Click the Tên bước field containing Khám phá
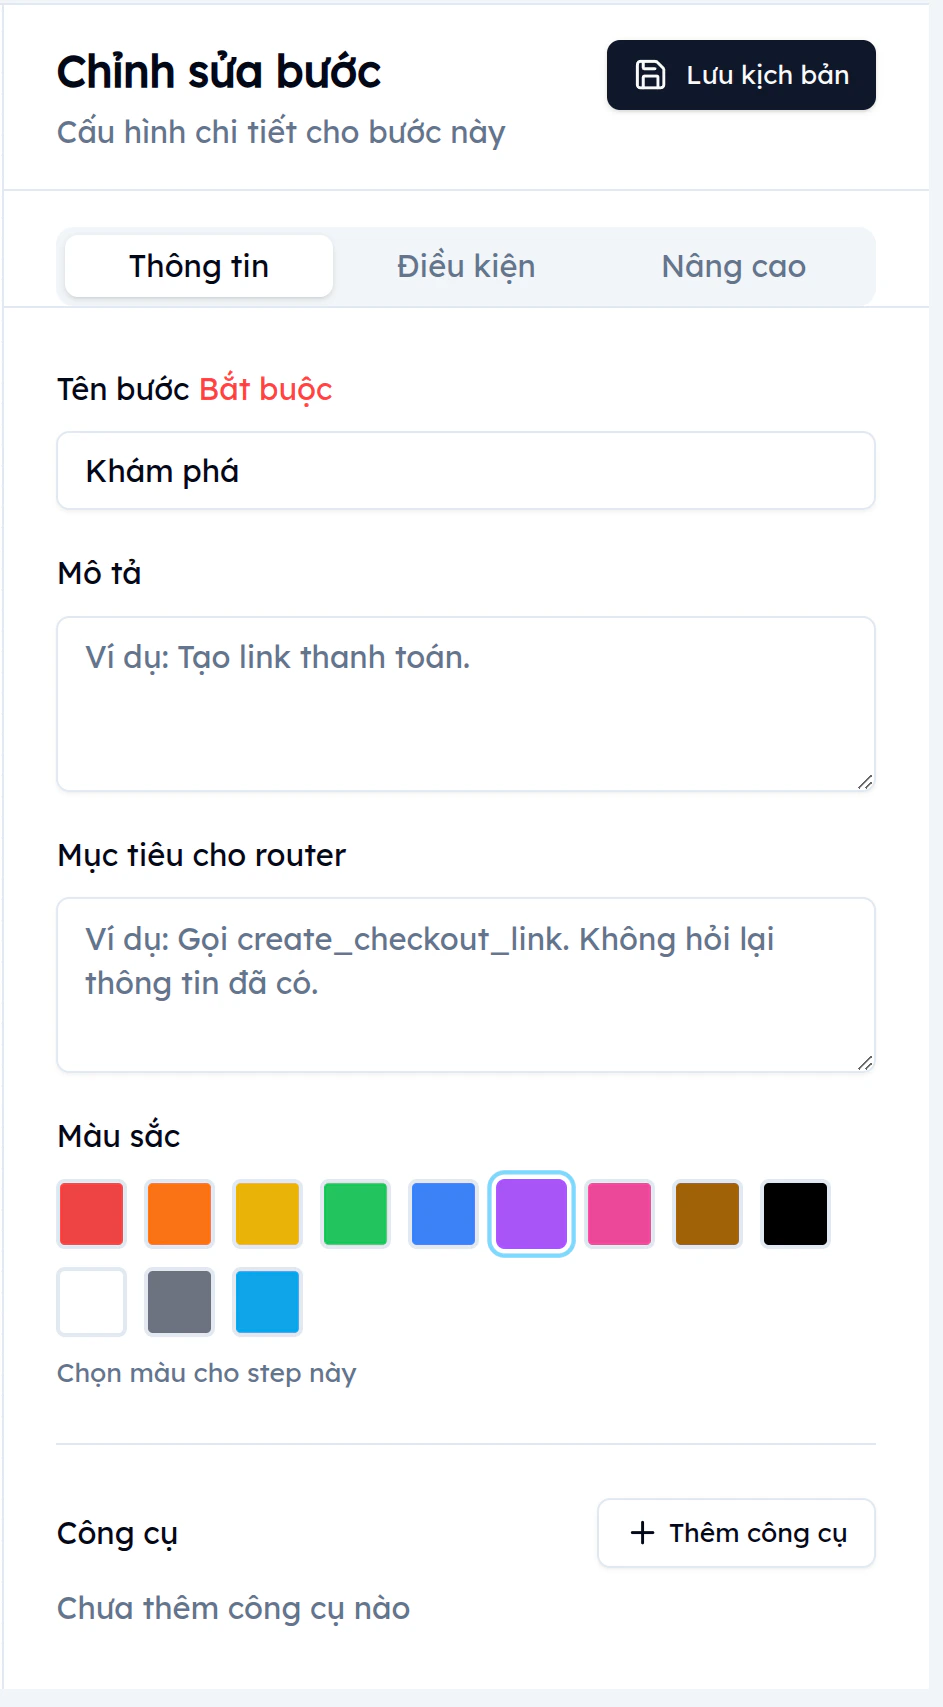The image size is (943, 1707). click(x=466, y=470)
